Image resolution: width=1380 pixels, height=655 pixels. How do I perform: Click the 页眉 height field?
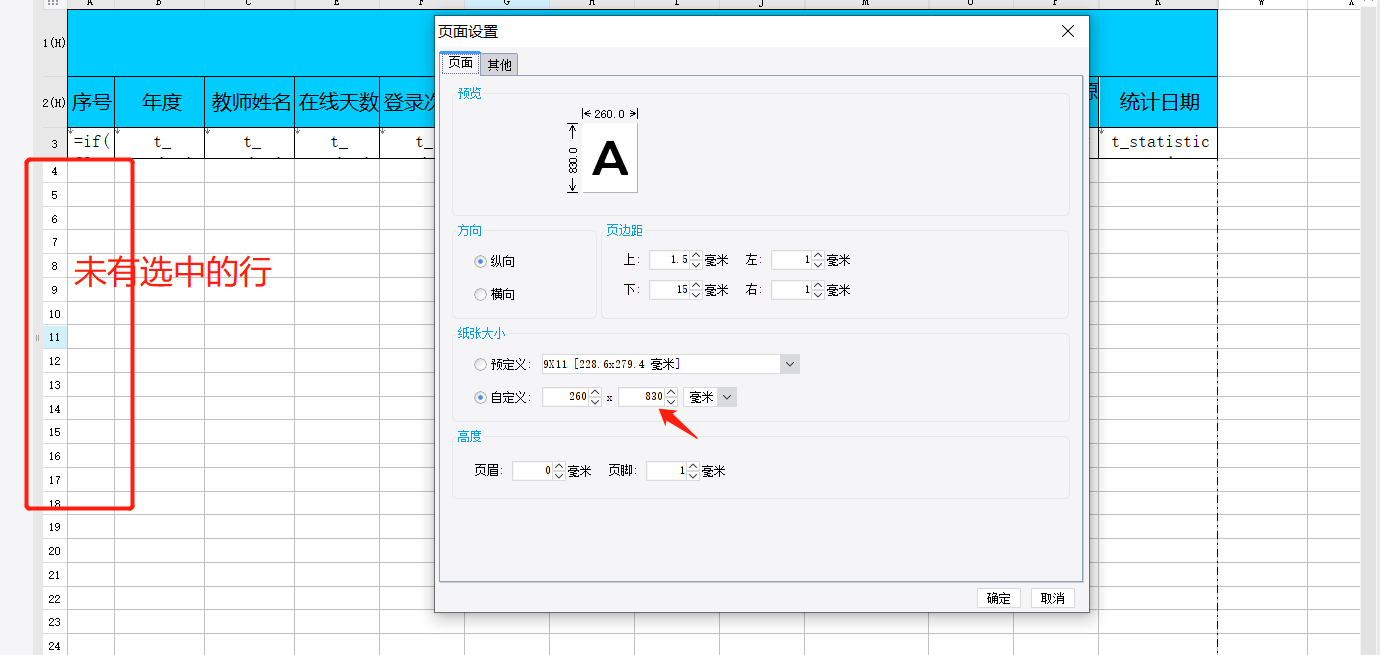click(x=532, y=471)
